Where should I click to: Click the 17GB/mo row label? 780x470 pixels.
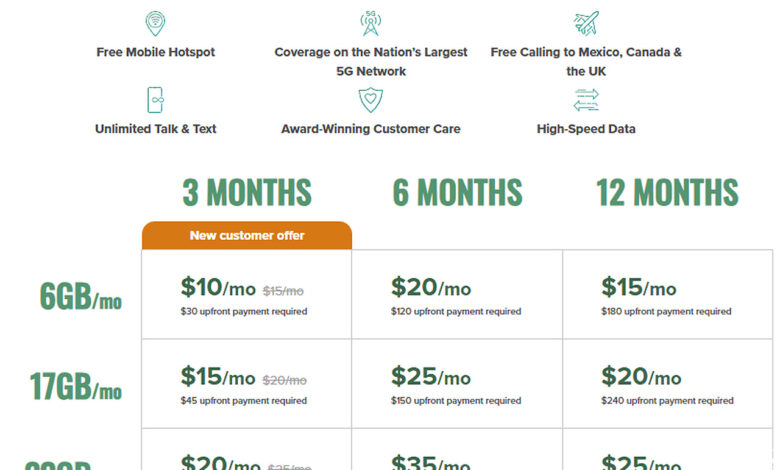coord(76,386)
